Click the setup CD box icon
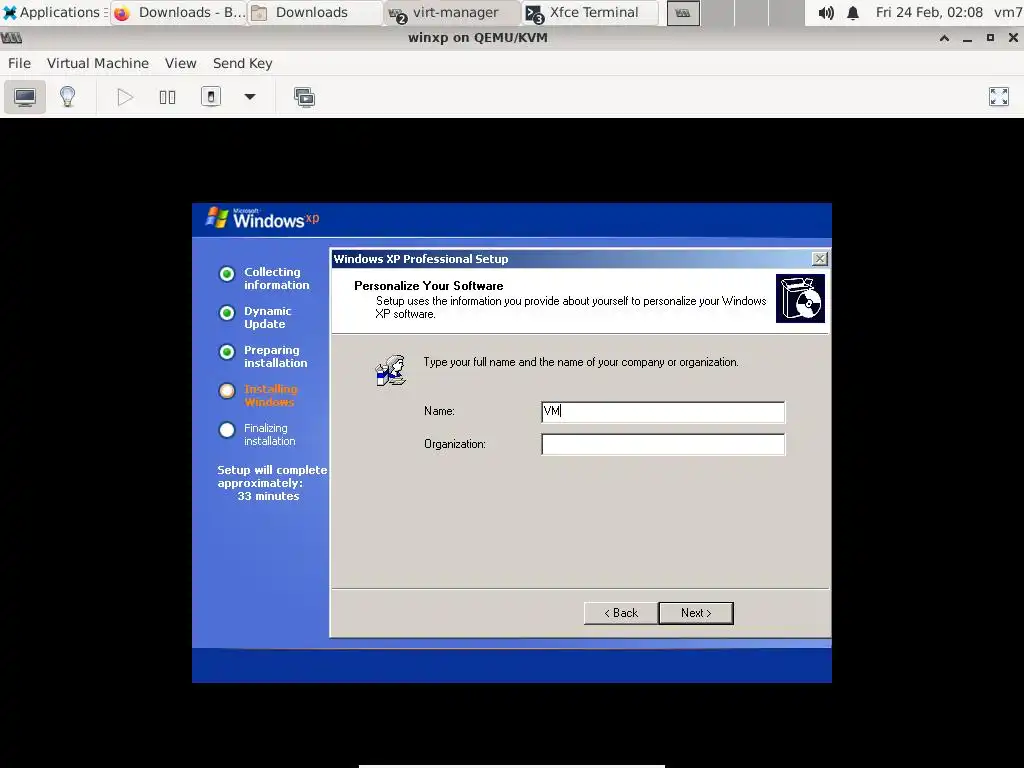Viewport: 1024px width, 768px height. 800,298
